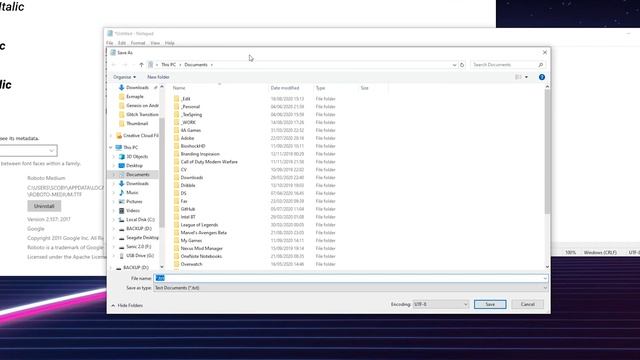Click the _Edit folder icon
Viewport: 640px width, 360px height.
click(x=176, y=99)
